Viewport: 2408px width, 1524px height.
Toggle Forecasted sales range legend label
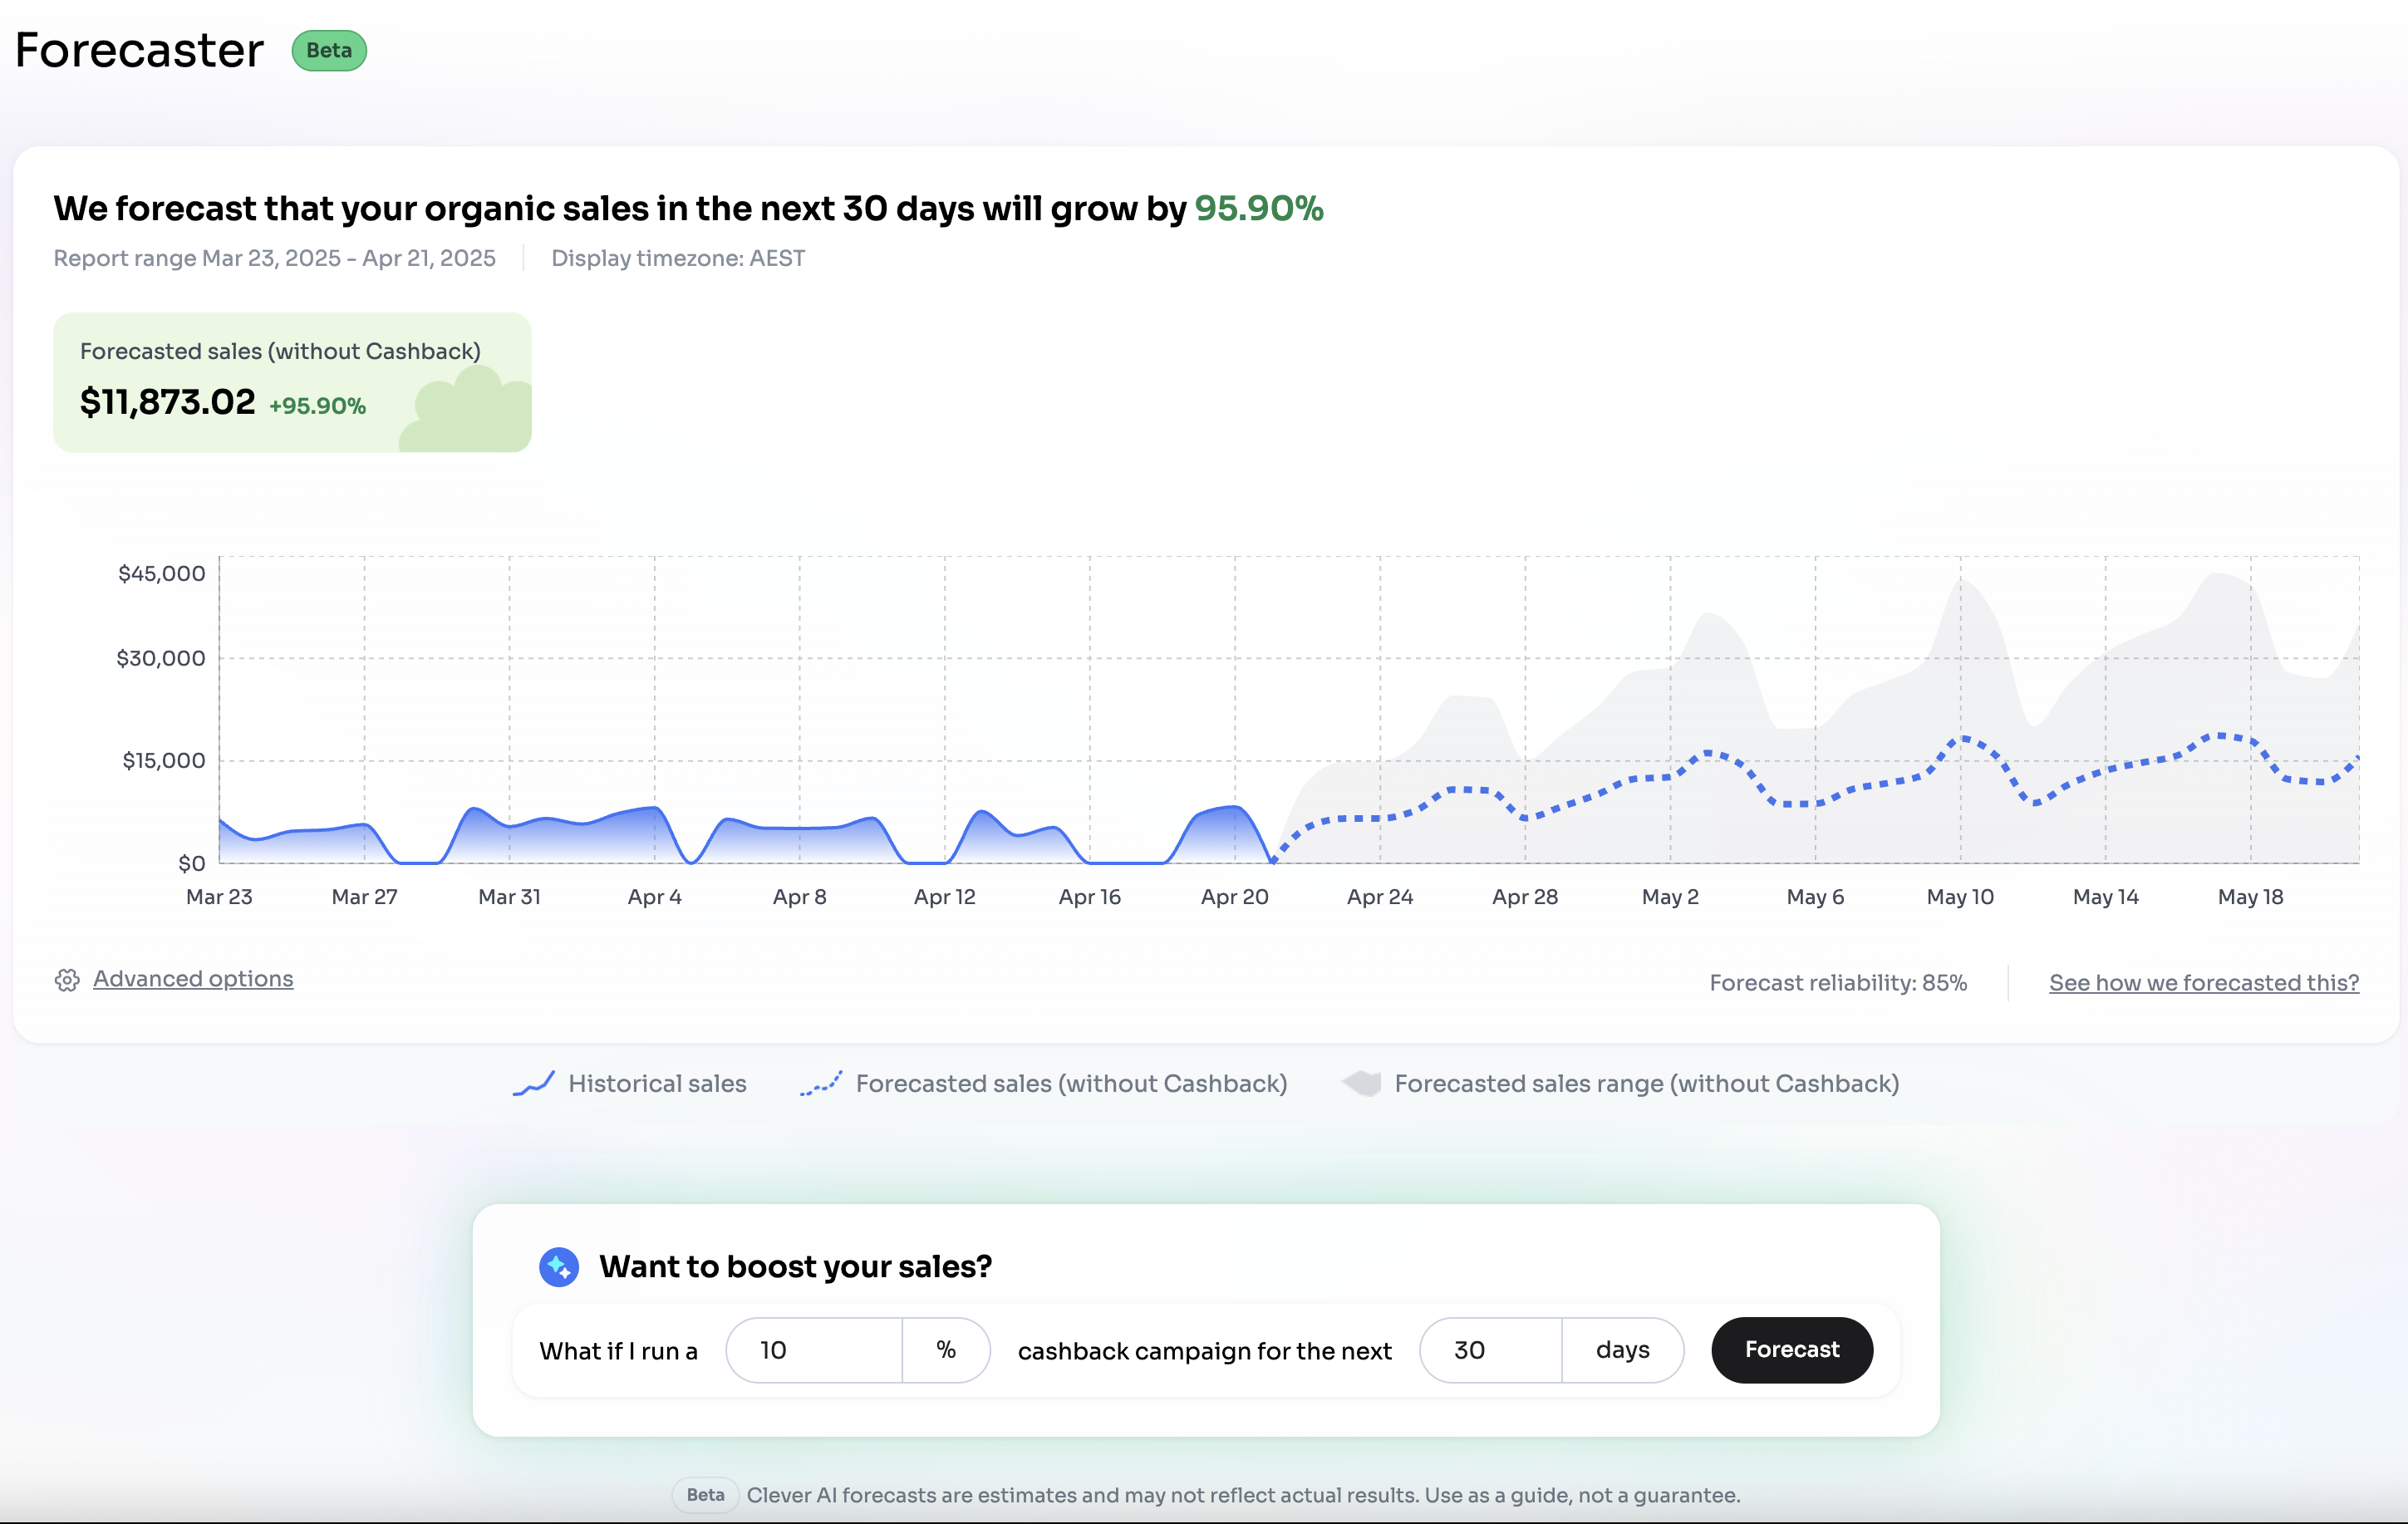click(x=1646, y=1084)
